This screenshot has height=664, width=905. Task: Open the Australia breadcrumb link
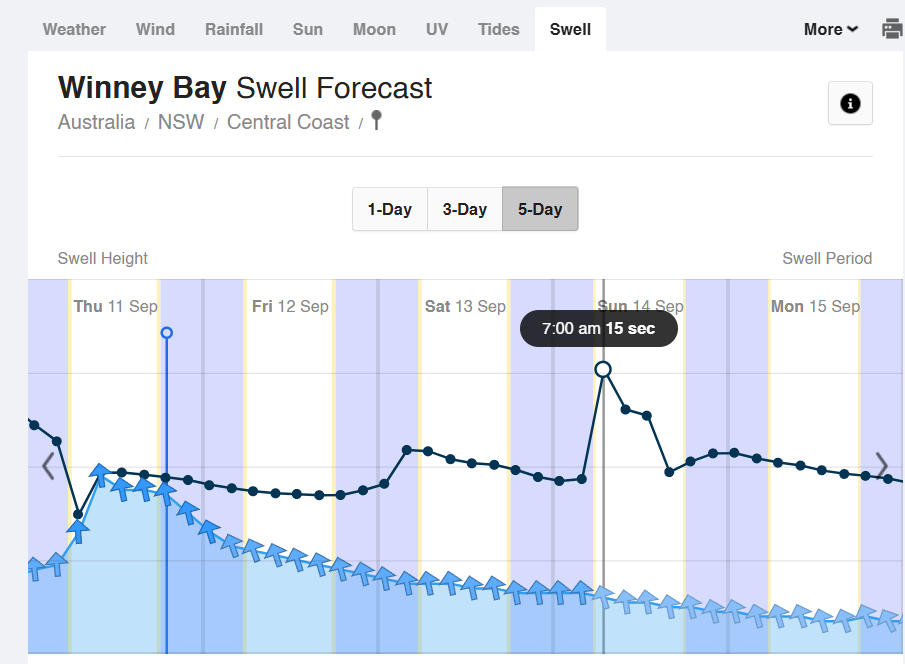click(x=96, y=121)
